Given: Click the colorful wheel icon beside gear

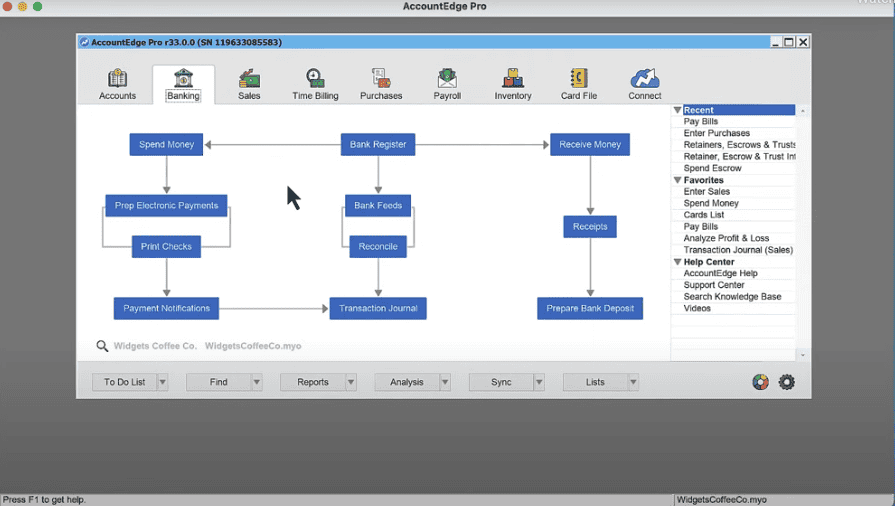Looking at the screenshot, I should click(761, 382).
